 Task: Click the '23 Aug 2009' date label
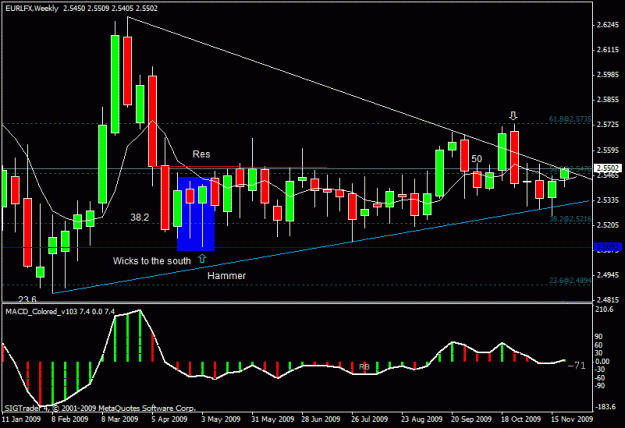coord(421,419)
